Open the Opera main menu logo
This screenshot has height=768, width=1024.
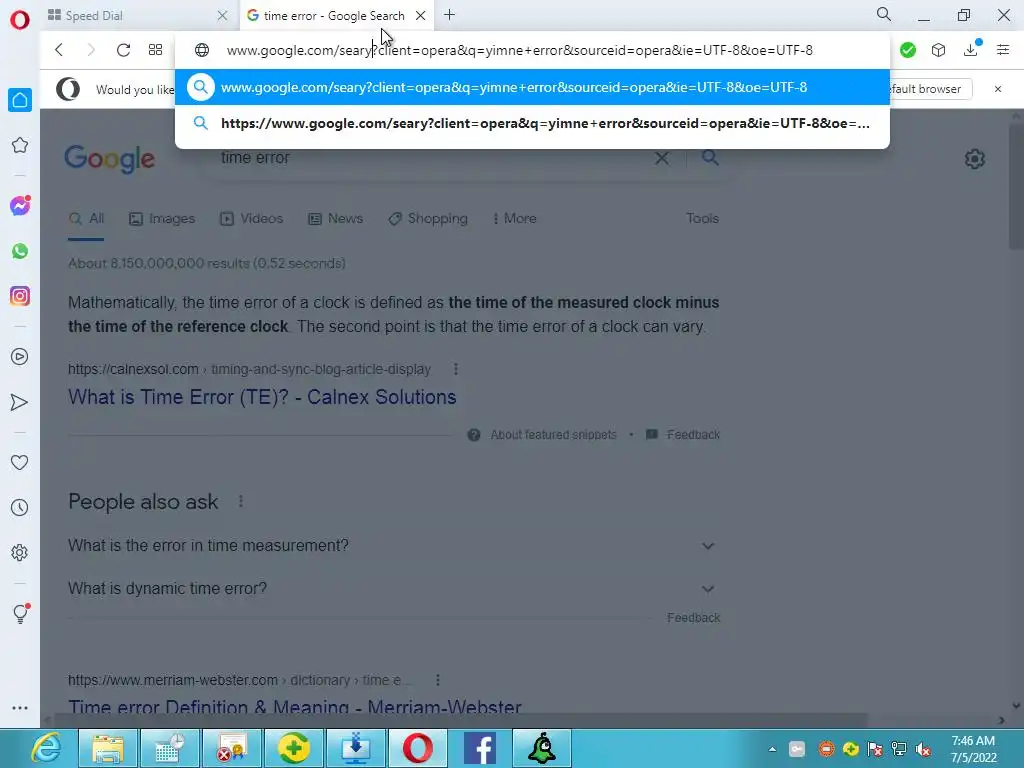tap(20, 20)
